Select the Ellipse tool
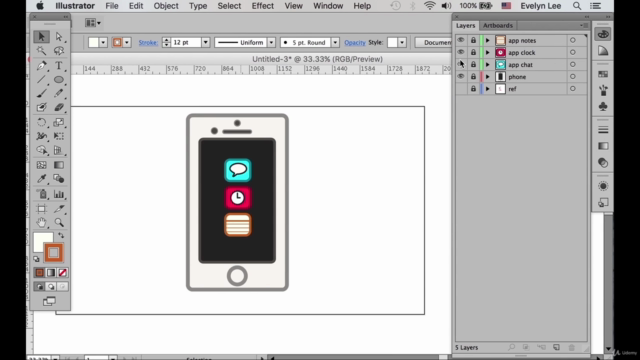The width and height of the screenshot is (640, 360). (x=59, y=80)
